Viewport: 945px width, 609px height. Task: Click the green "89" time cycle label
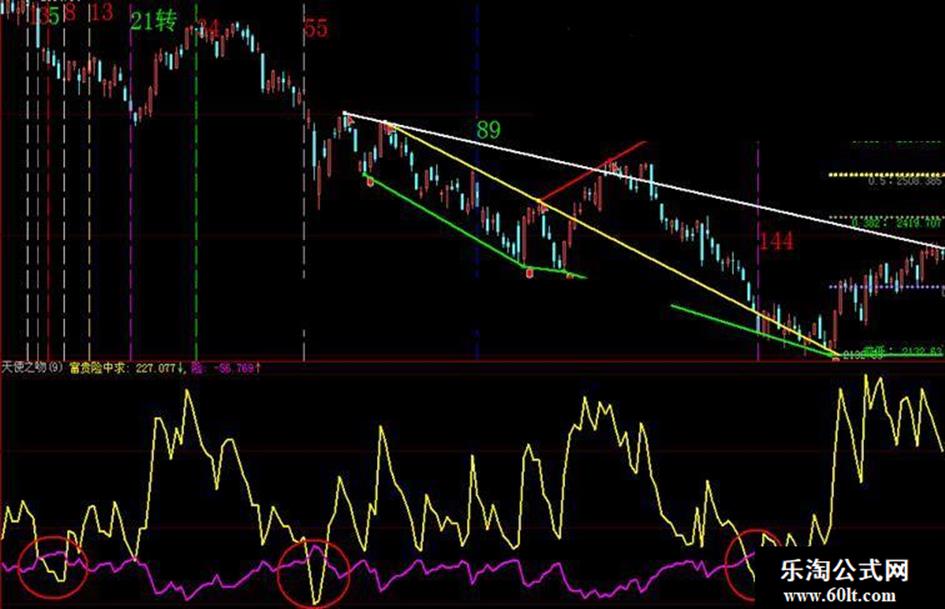pos(488,129)
